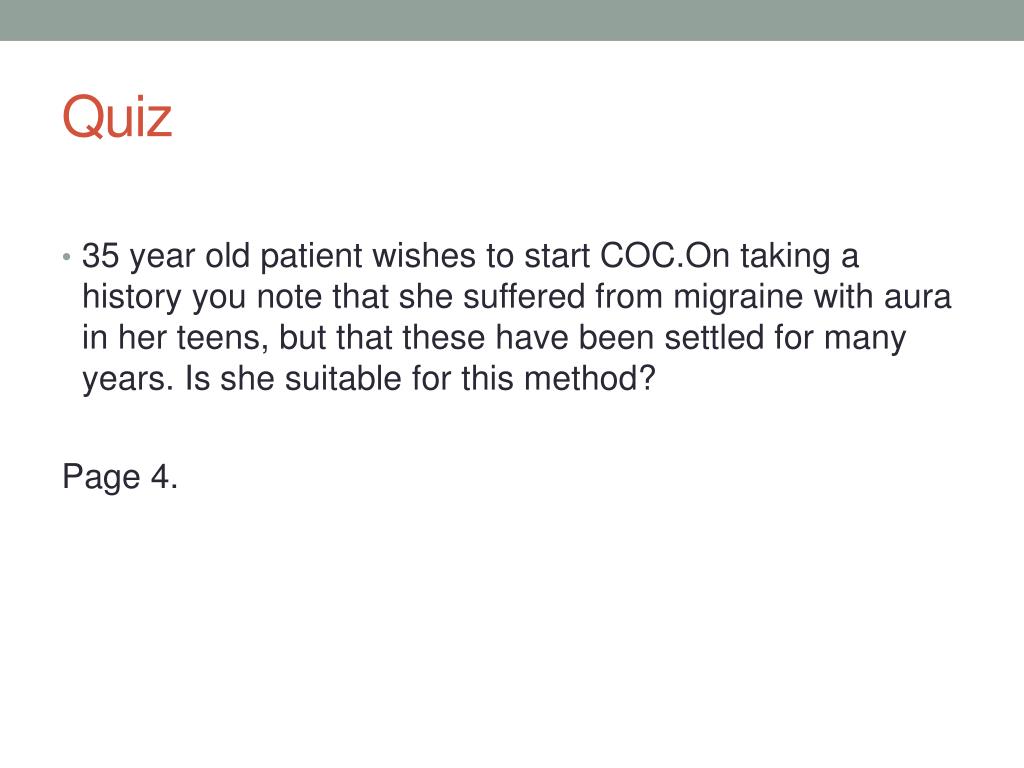Click the word "note" in second line
Screen dimensions: 1024x768
tap(289, 298)
